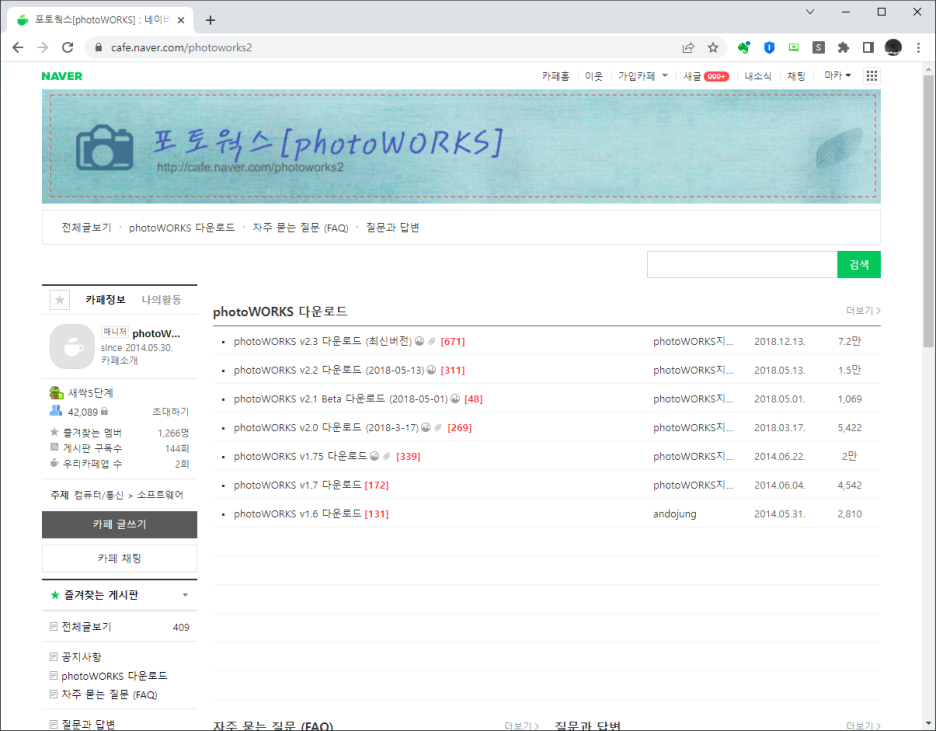Open the Chrome profile avatar
This screenshot has width=936, height=731.
893,48
